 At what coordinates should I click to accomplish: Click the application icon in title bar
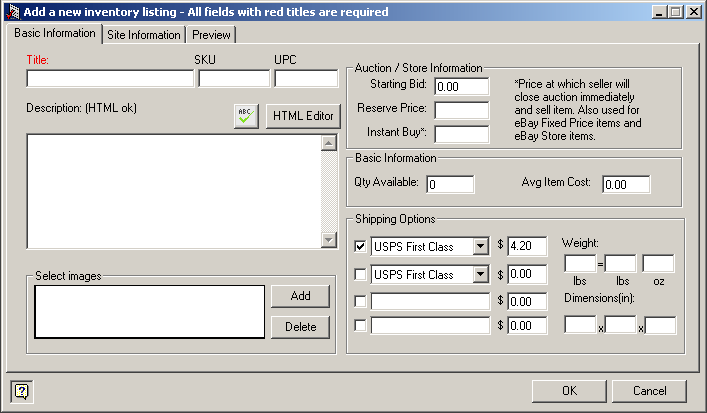click(x=11, y=12)
